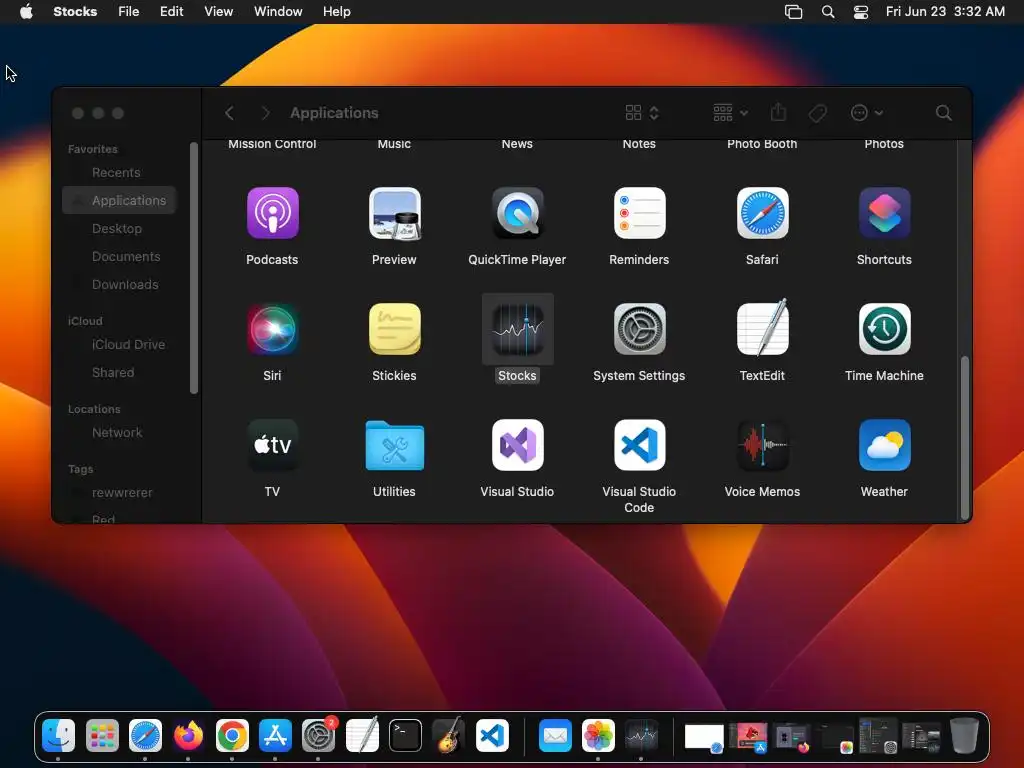Open the Apple menu
This screenshot has width=1024, height=768.
click(26, 12)
